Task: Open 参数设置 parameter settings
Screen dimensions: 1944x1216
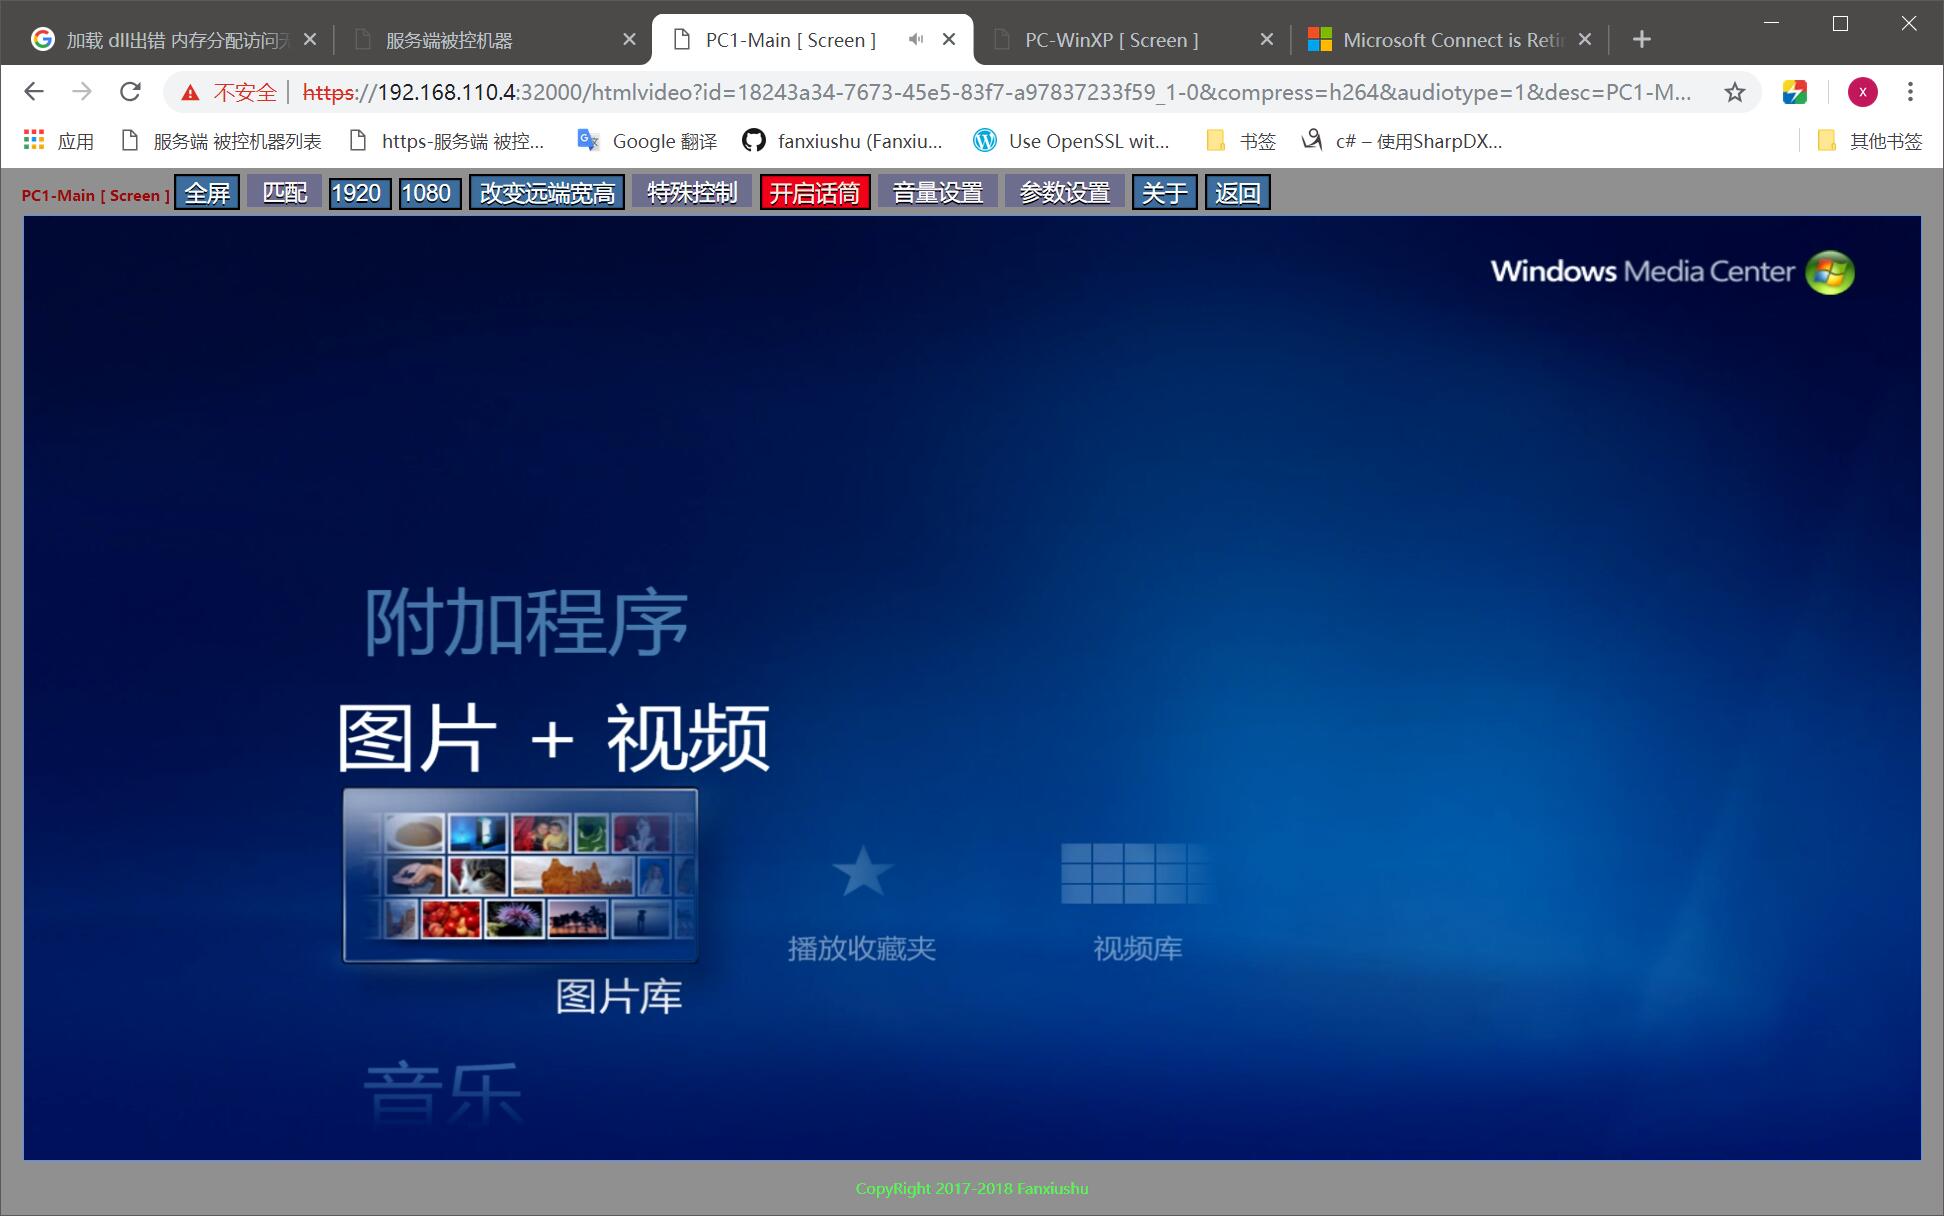Action: pyautogui.click(x=1063, y=191)
